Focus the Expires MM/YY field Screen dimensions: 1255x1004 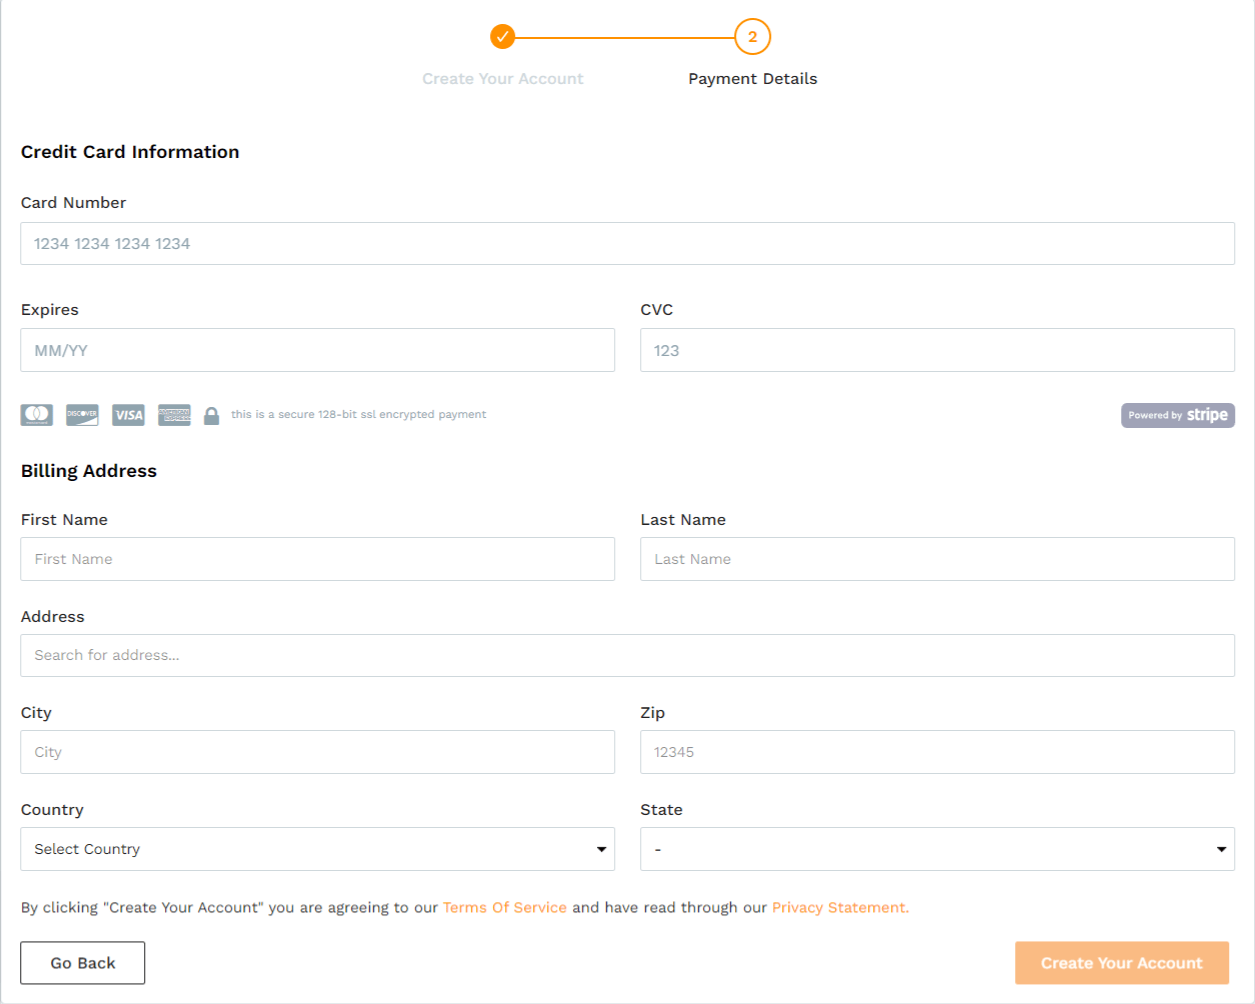click(x=318, y=351)
